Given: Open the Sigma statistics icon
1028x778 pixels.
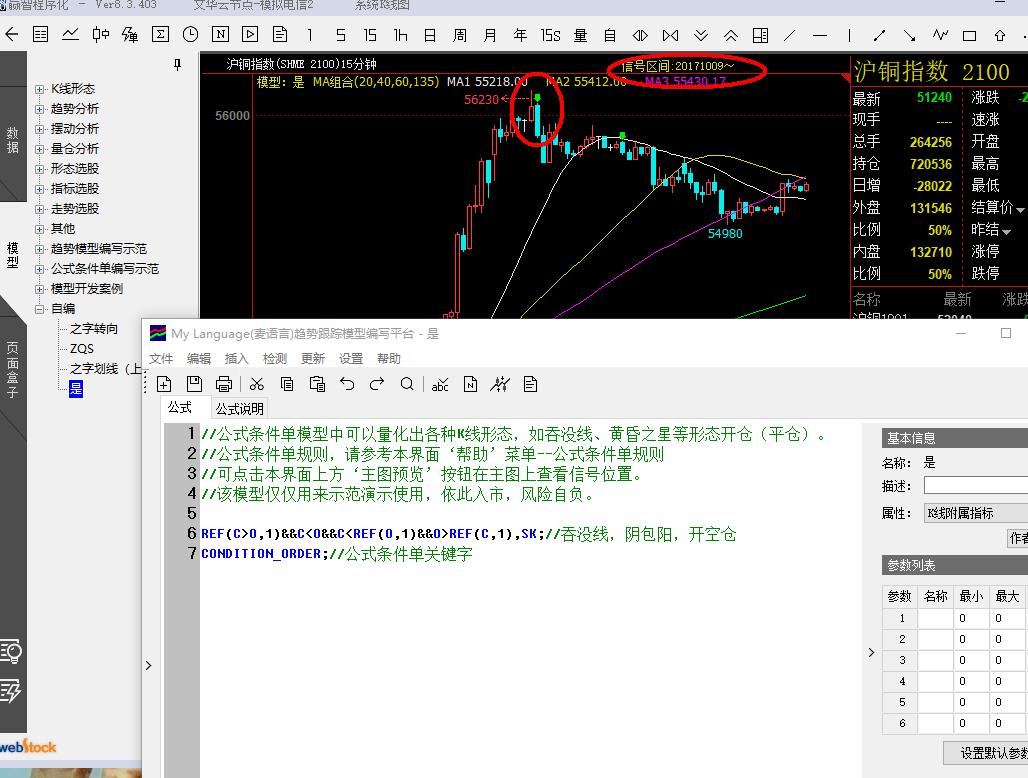Looking at the screenshot, I should point(160,34).
